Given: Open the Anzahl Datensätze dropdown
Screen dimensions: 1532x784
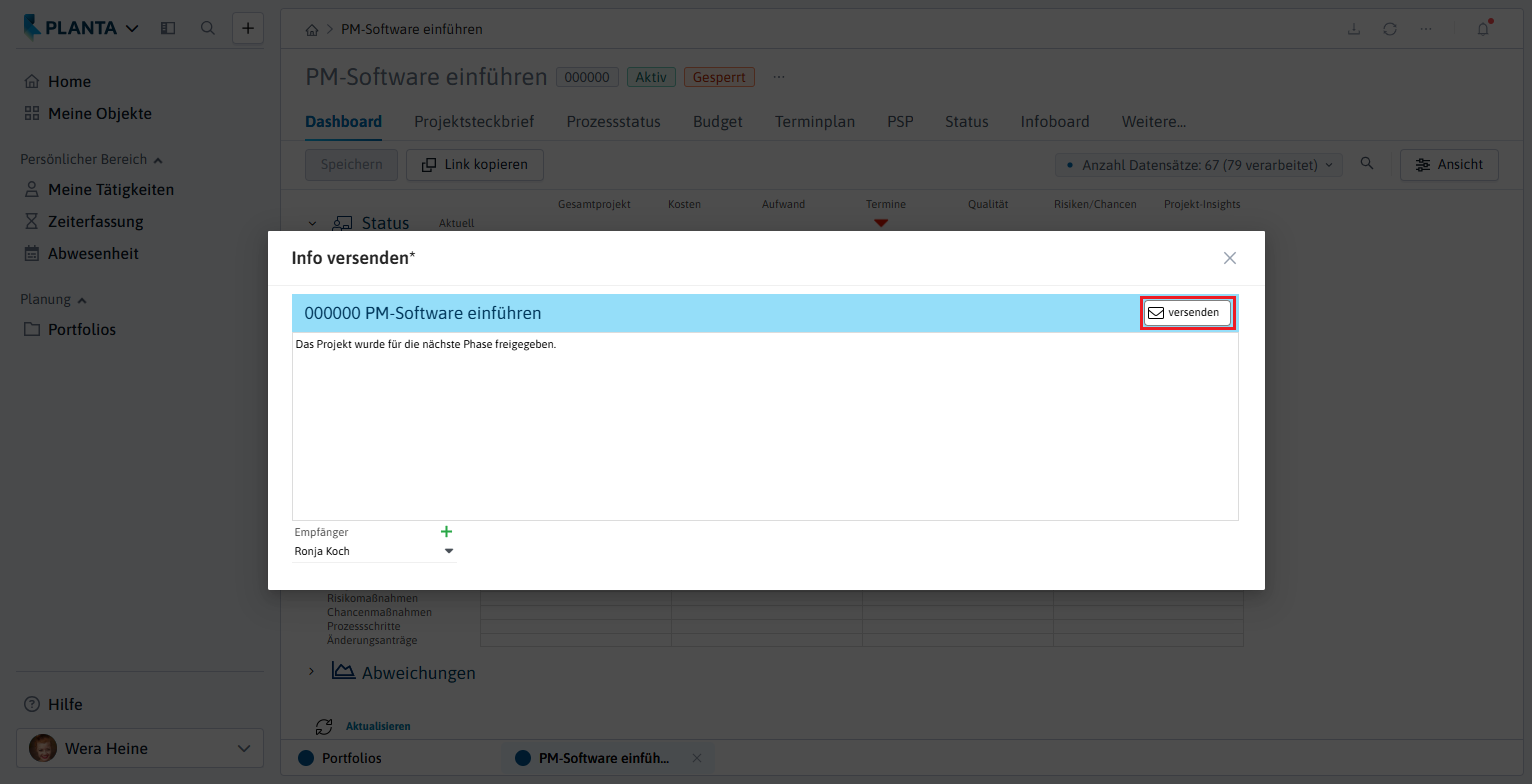Looking at the screenshot, I should pos(1199,165).
